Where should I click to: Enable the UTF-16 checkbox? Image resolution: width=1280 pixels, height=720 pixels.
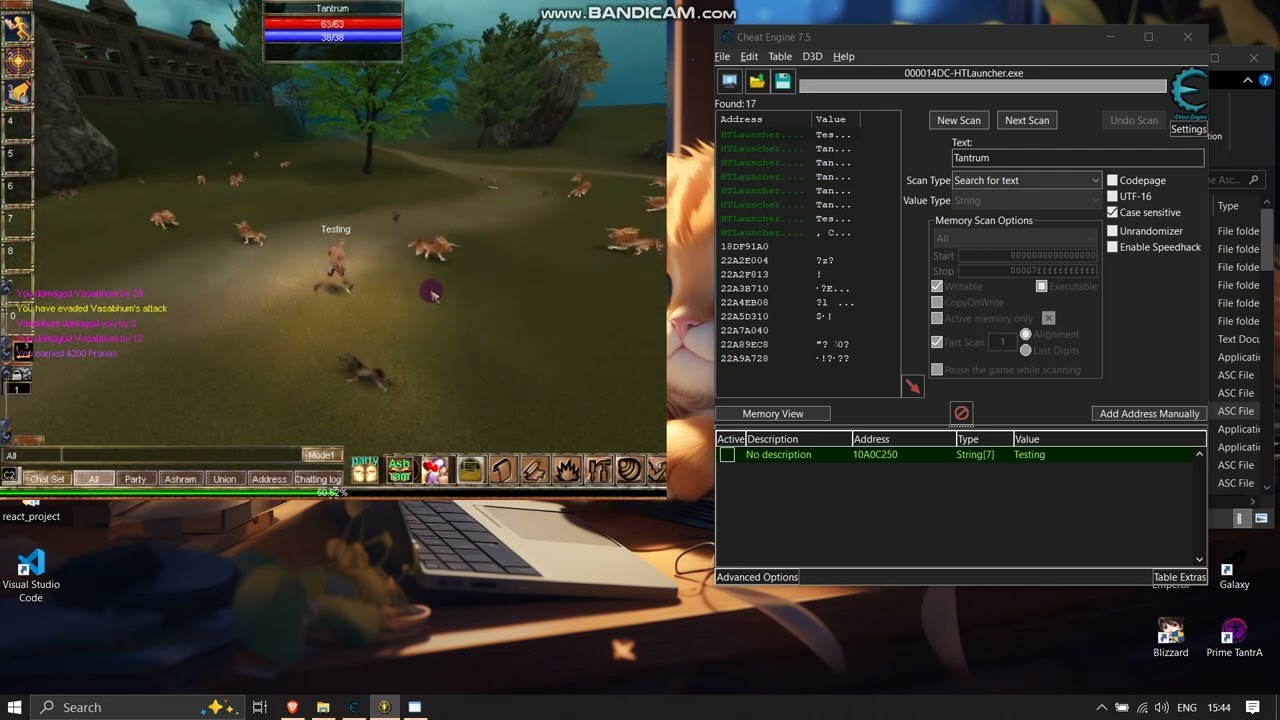(1112, 196)
